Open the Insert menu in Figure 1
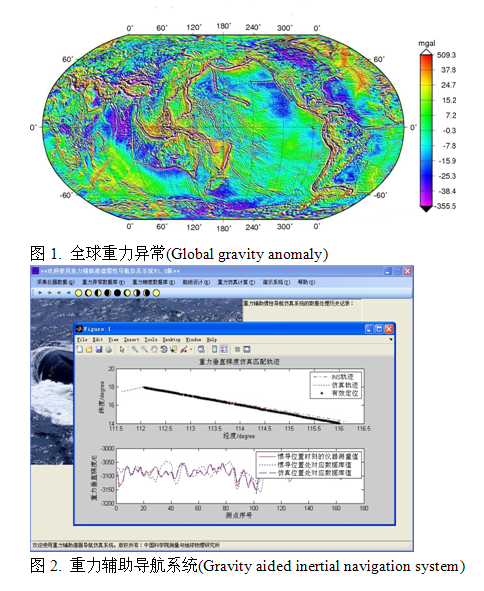 tap(131, 340)
